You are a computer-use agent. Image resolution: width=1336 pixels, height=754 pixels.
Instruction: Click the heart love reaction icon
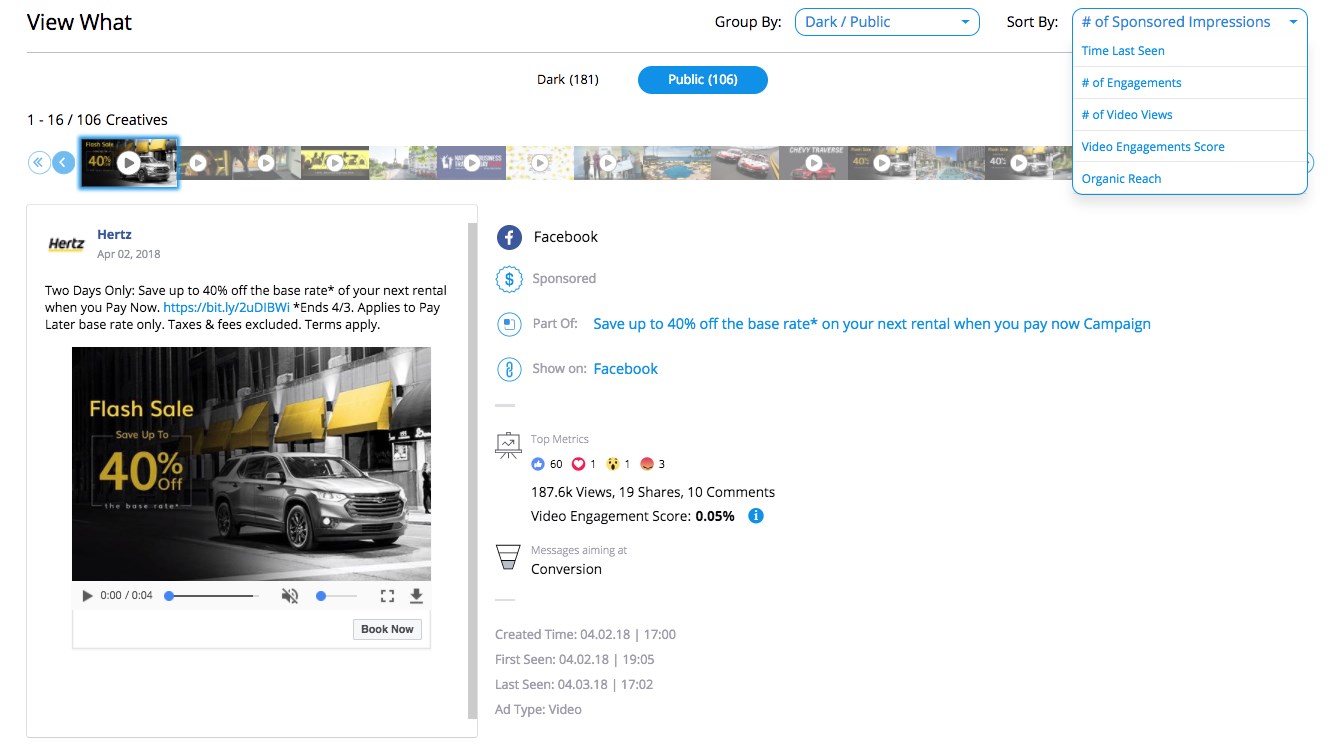(x=578, y=464)
